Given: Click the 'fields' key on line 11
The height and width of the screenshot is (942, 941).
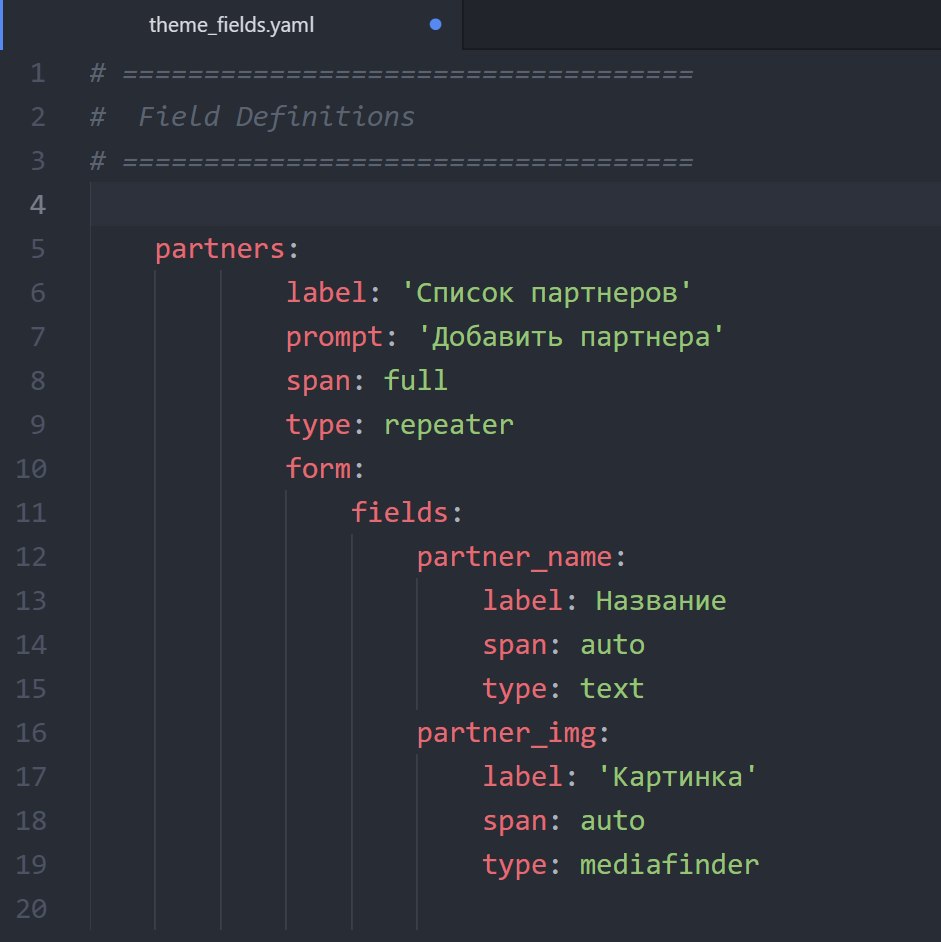Looking at the screenshot, I should 400,512.
